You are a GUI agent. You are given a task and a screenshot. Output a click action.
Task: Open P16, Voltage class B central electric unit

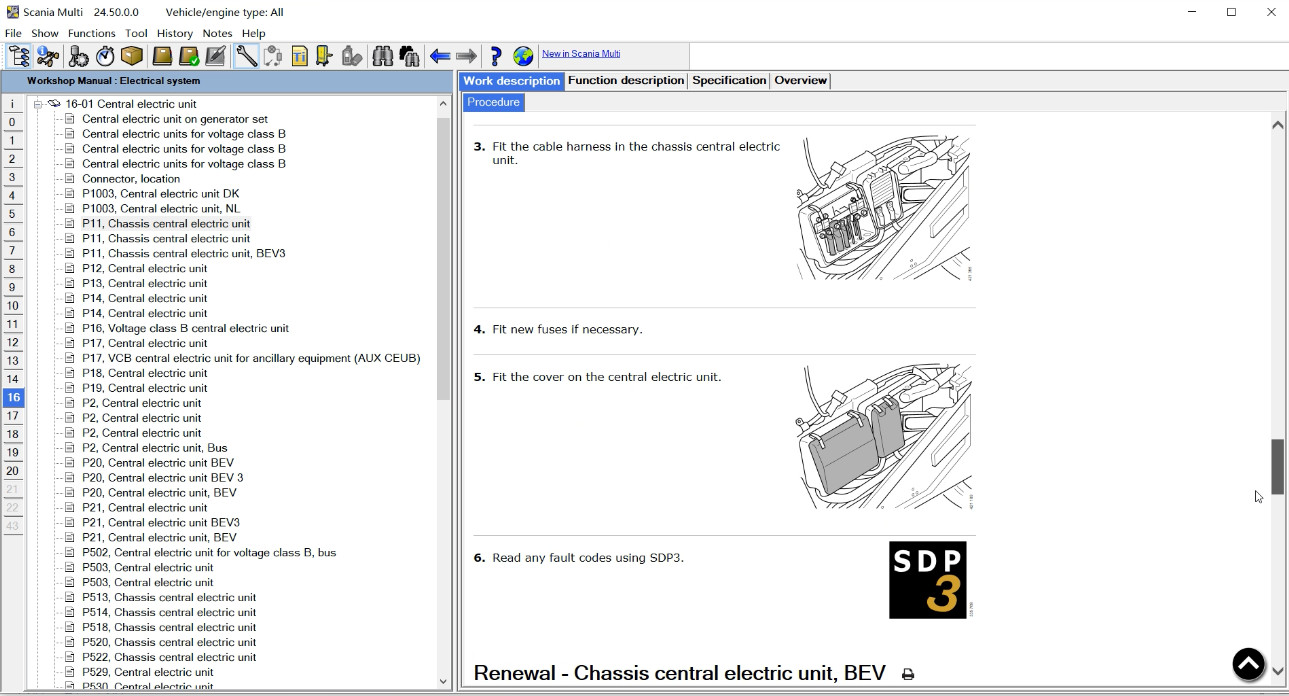click(185, 328)
